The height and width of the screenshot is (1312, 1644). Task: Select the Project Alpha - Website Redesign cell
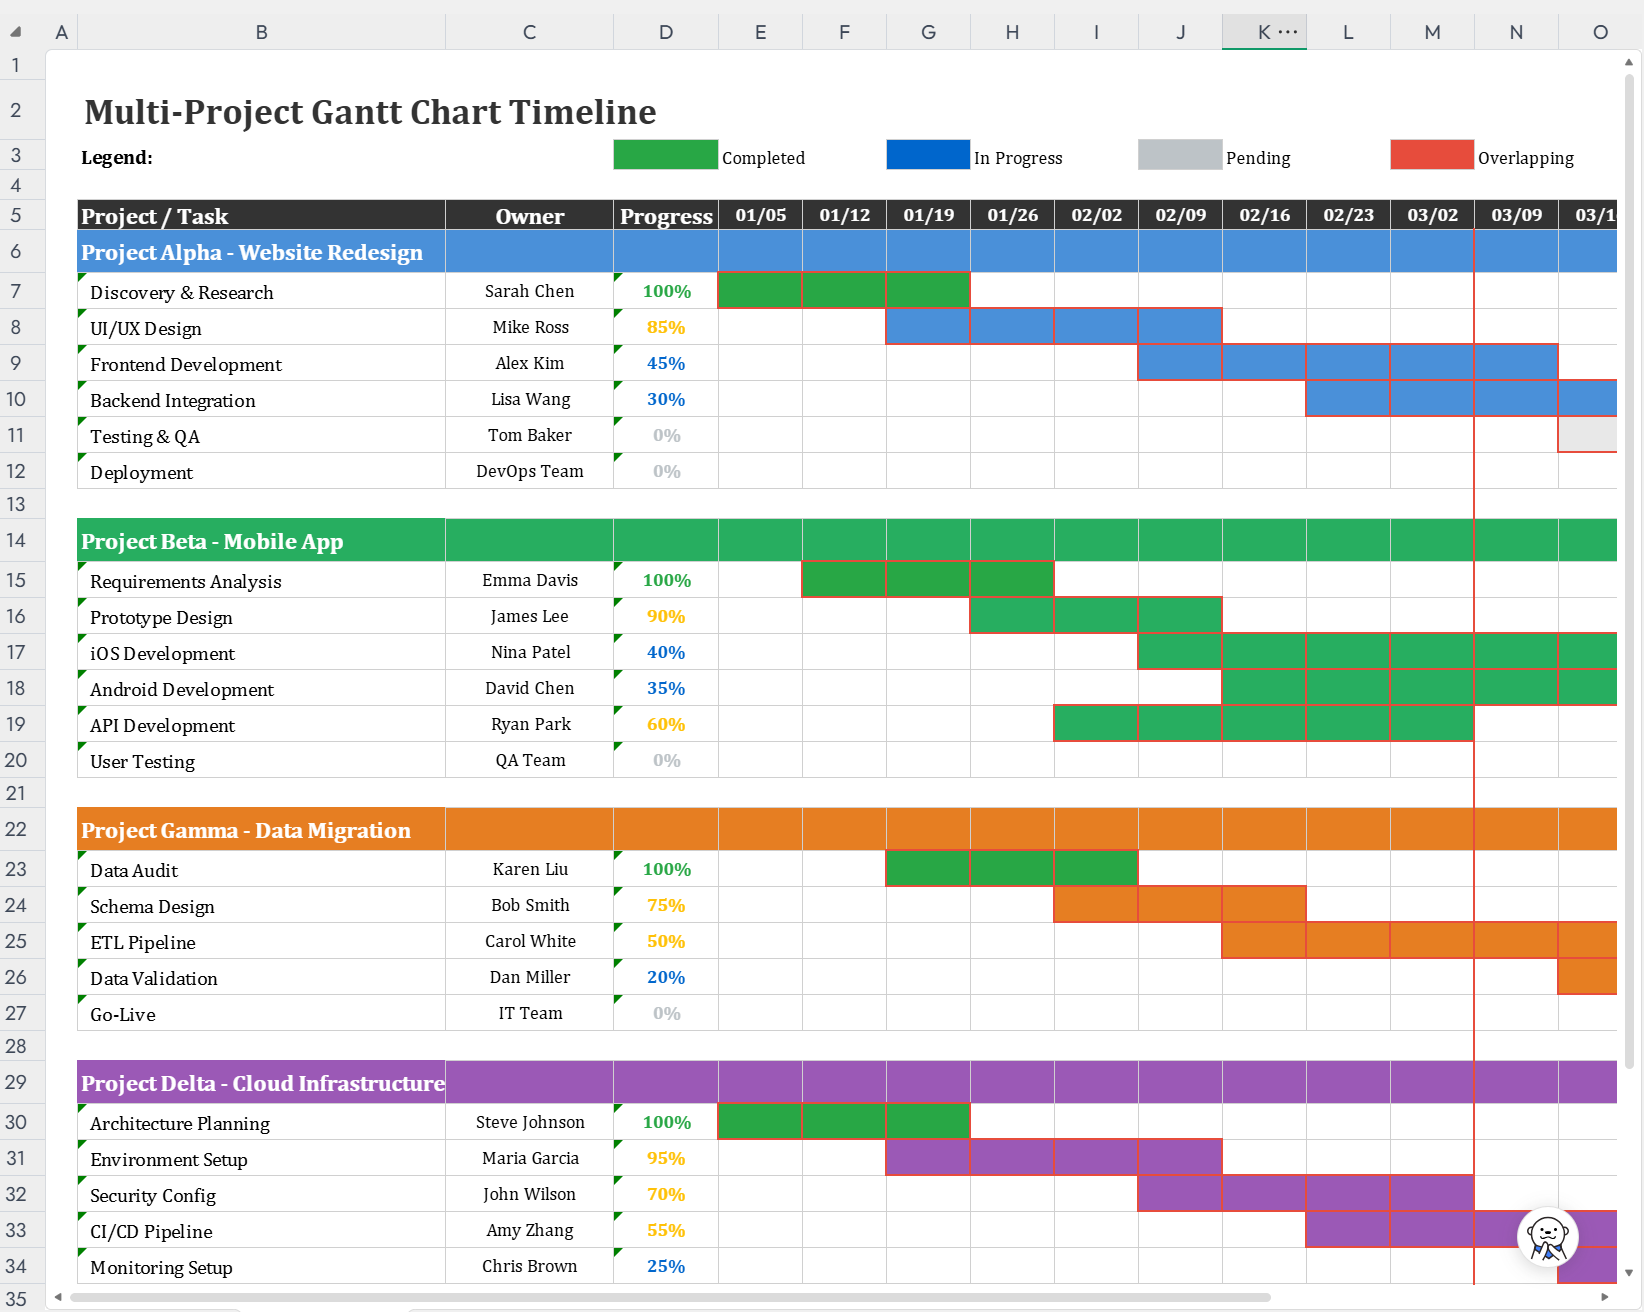click(262, 252)
